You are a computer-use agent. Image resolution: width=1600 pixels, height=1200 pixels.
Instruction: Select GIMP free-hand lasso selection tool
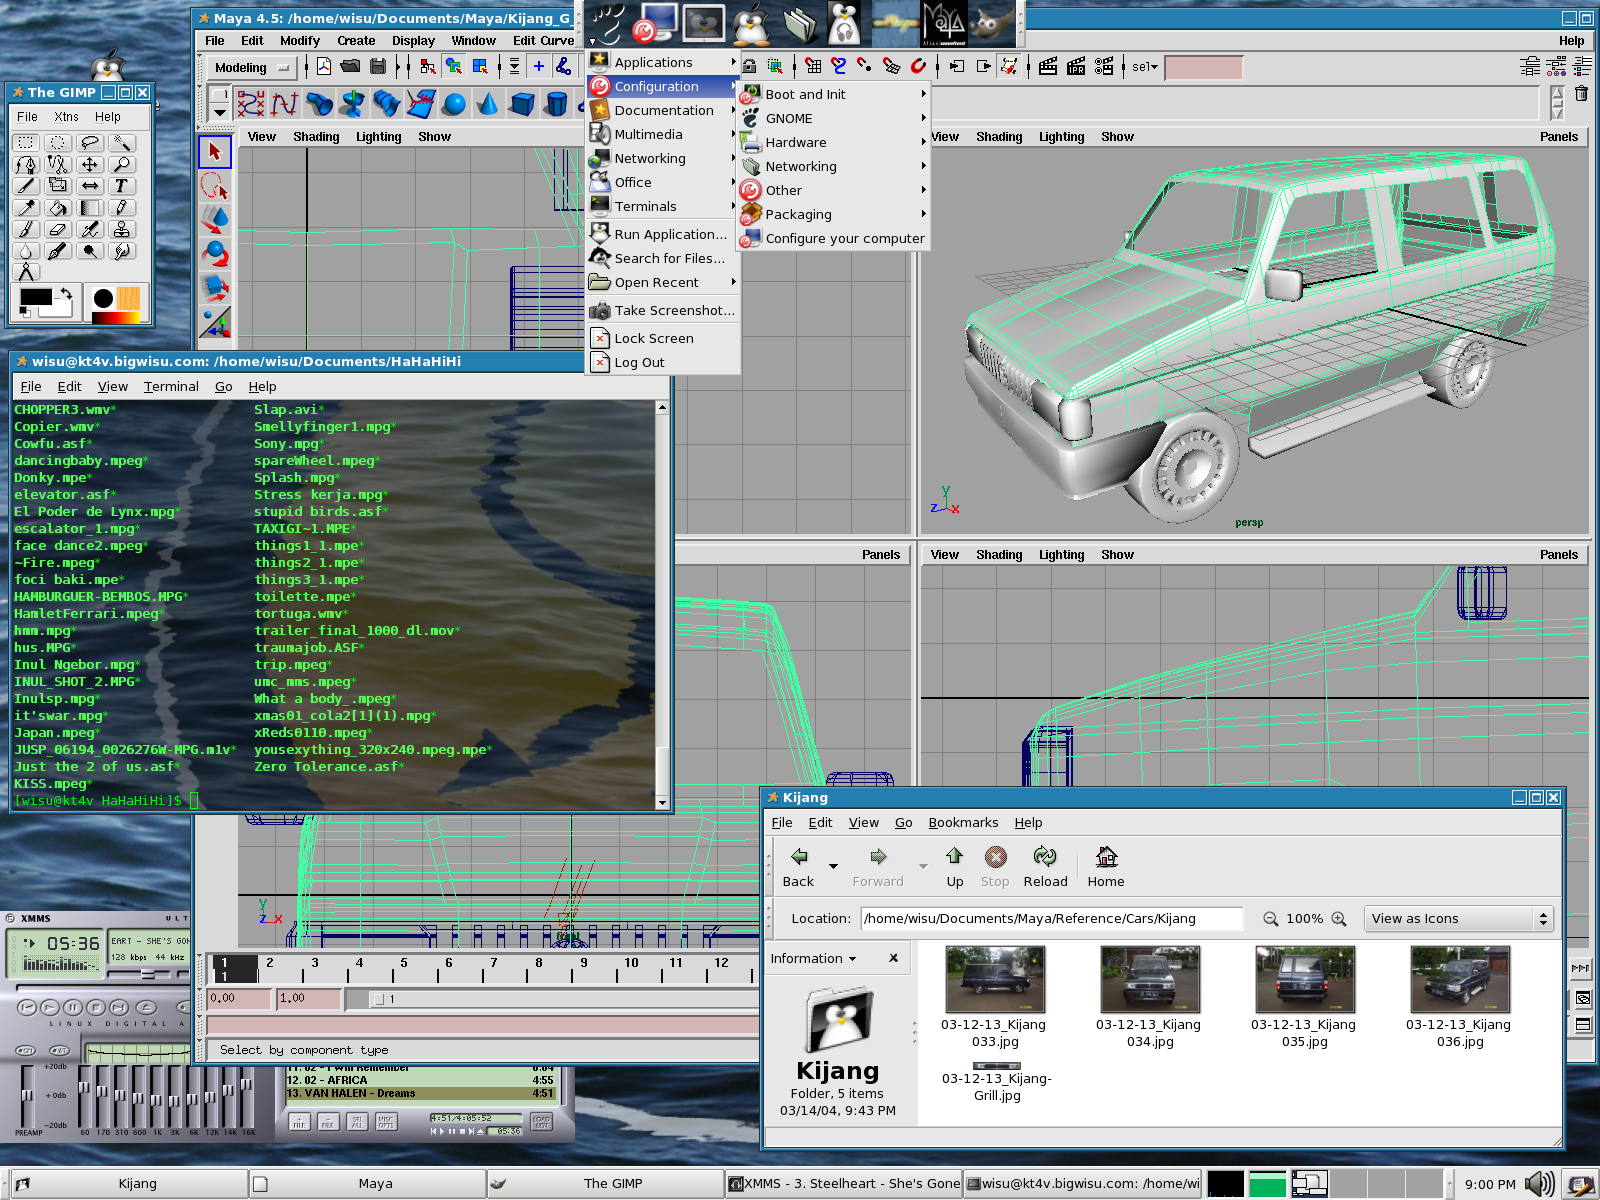[x=90, y=143]
